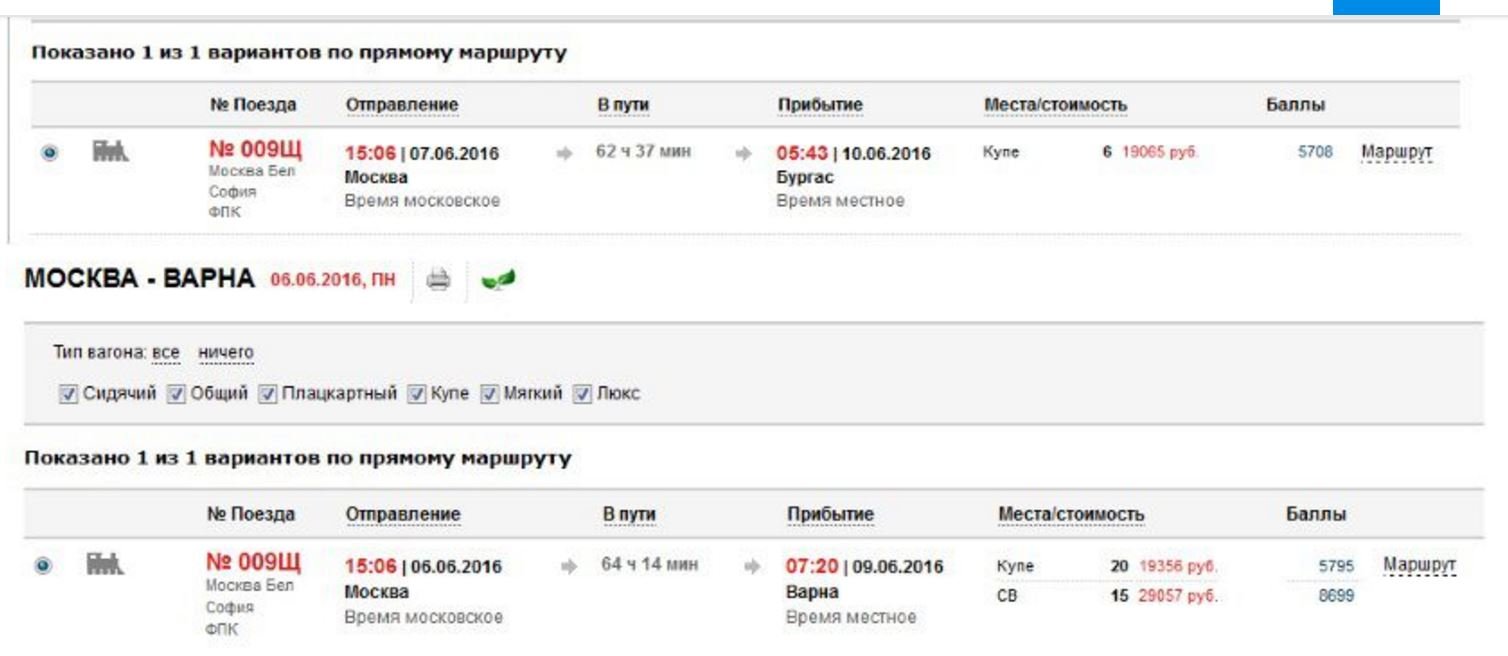Click the train icon in the Бургас row
The height and width of the screenshot is (656, 1508).
tap(109, 152)
